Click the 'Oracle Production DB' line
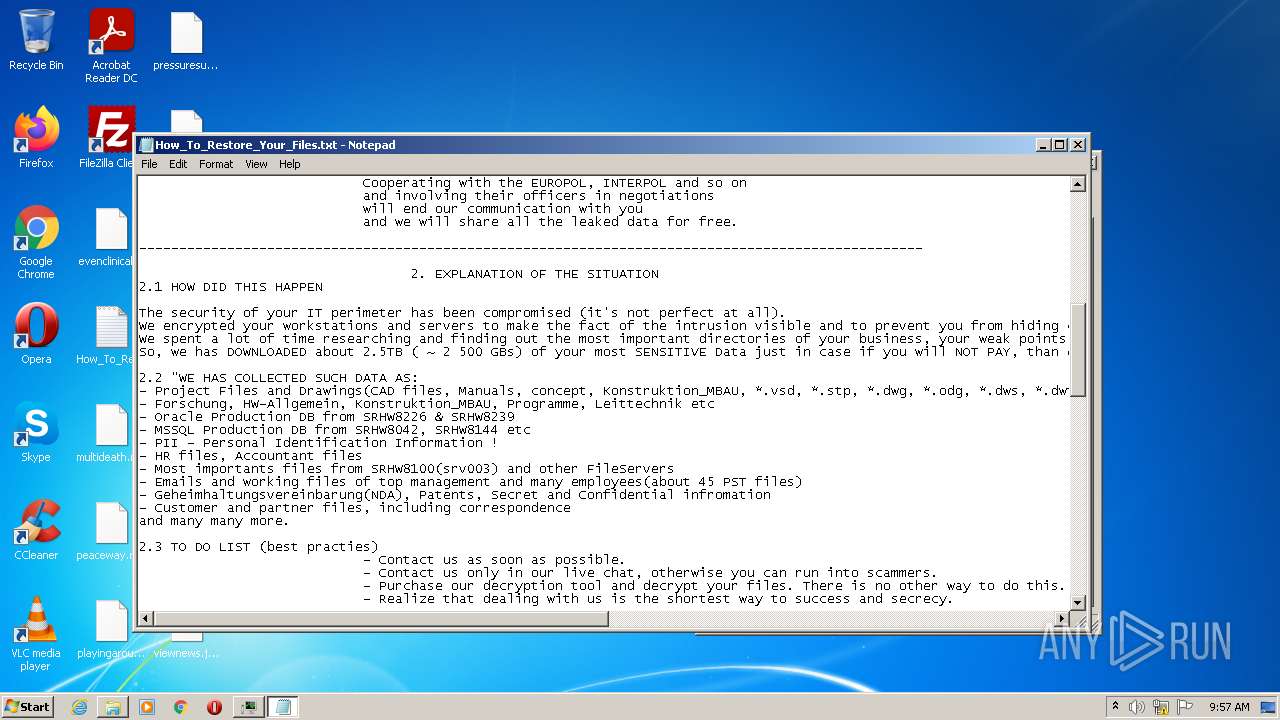This screenshot has width=1280, height=720. coord(327,417)
